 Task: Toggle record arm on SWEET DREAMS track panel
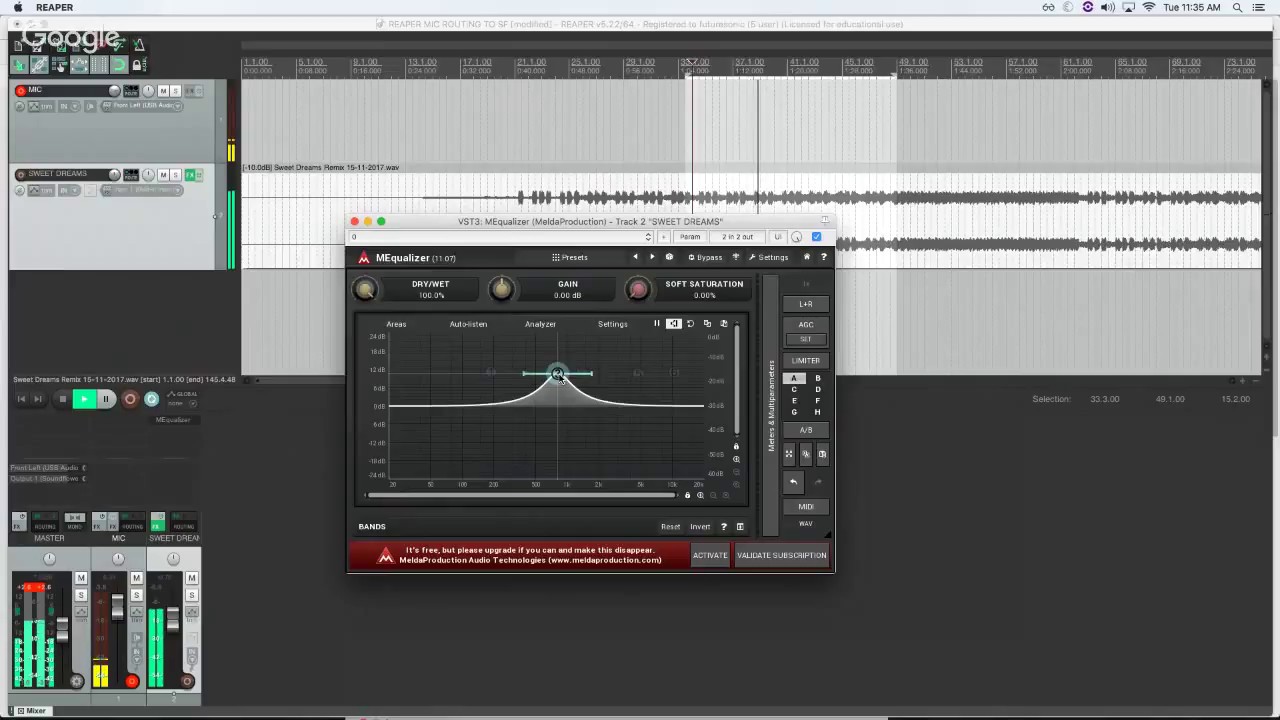[20, 175]
